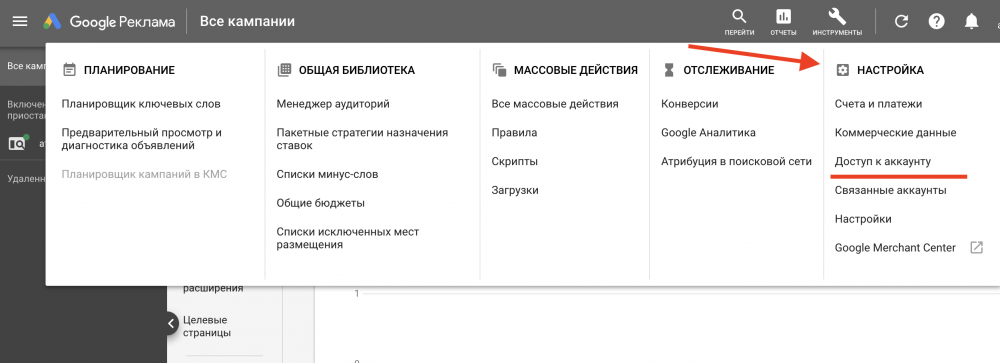This screenshot has width=1000, height=363.
Task: Click the 'ПЛАНИРОВАНИЕ' heading text
Action: (129, 70)
